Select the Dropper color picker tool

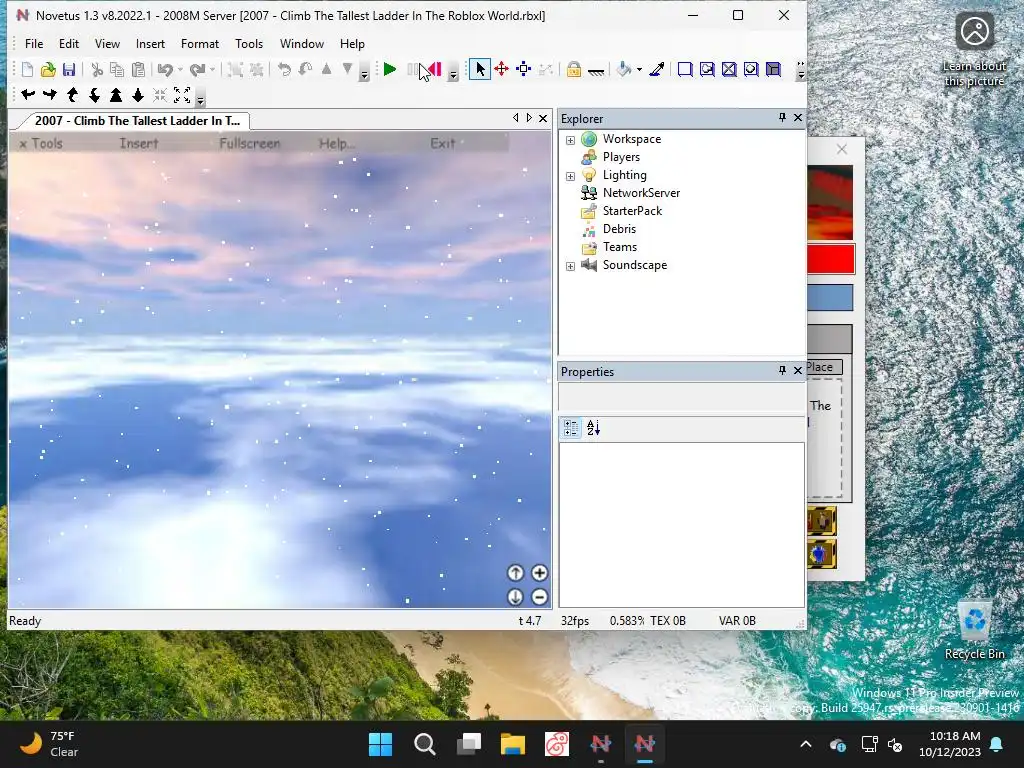pos(657,69)
